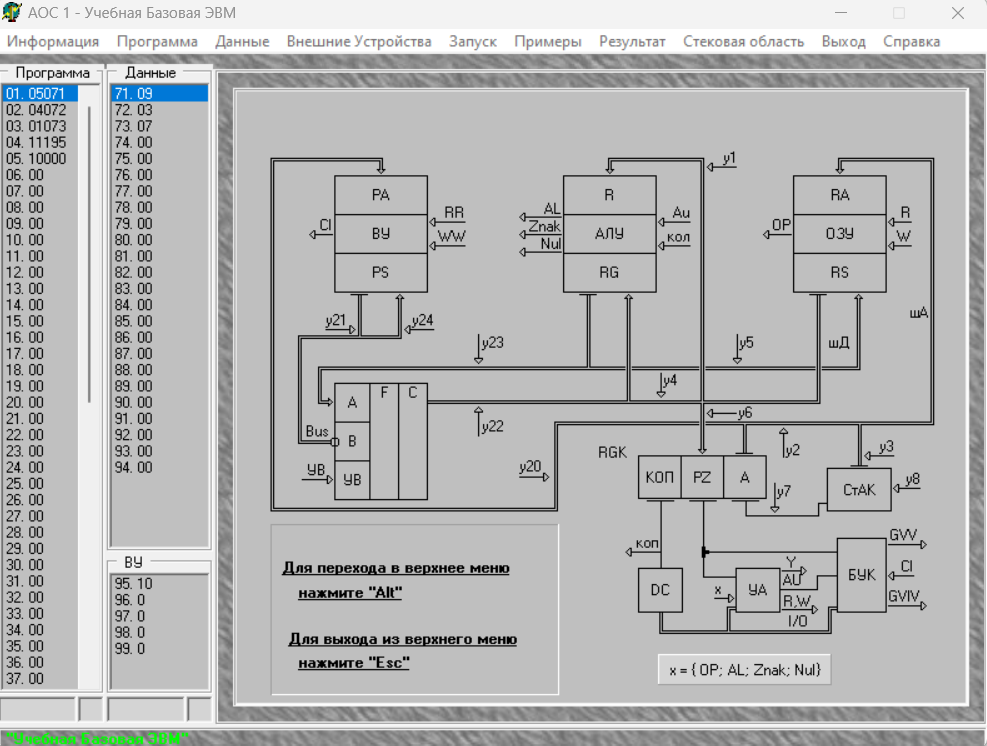This screenshot has height=746, width=987.
Task: Click the УВ cell in register block
Action: point(352,480)
